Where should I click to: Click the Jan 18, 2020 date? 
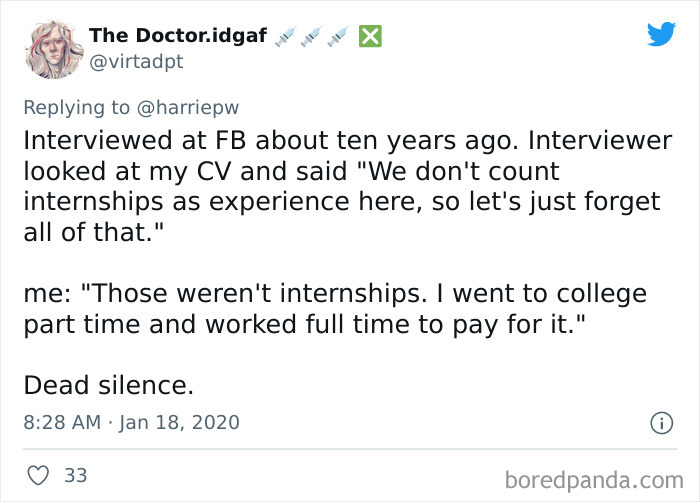coord(180,422)
